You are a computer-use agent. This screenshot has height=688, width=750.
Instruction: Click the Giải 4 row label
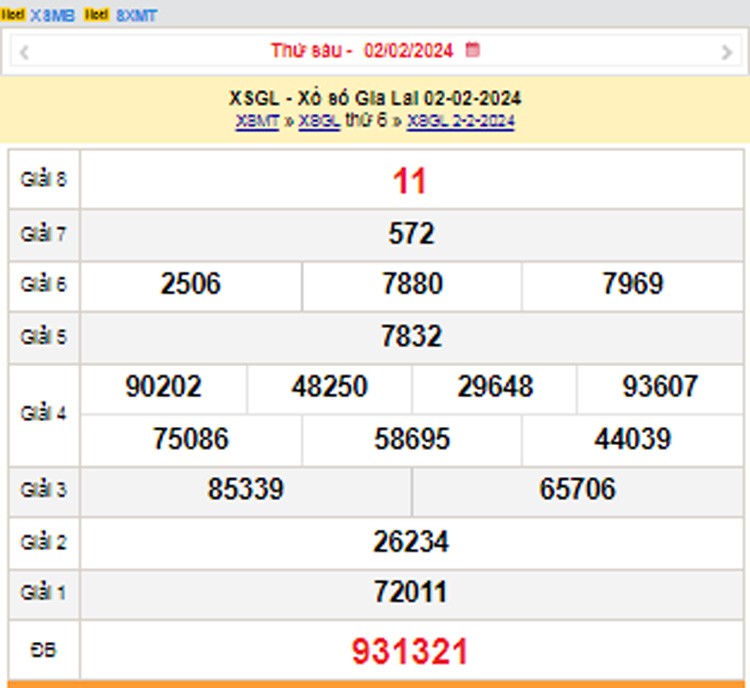(43, 413)
